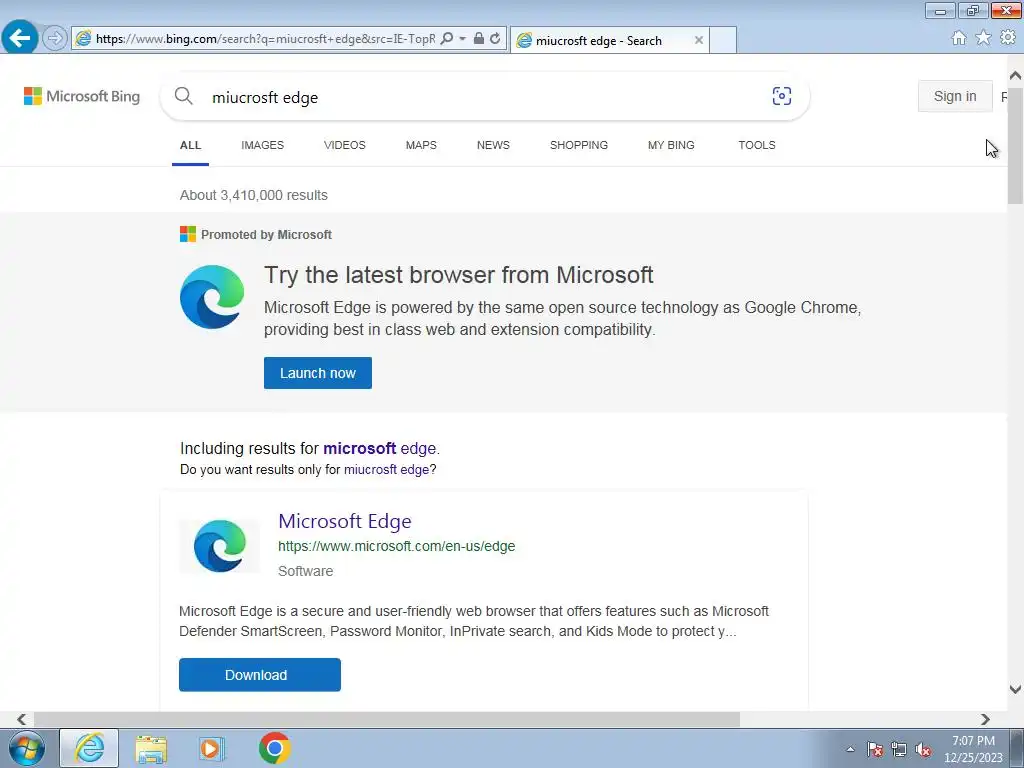
Task: Click the large Edge logo in the promo
Action: [212, 297]
